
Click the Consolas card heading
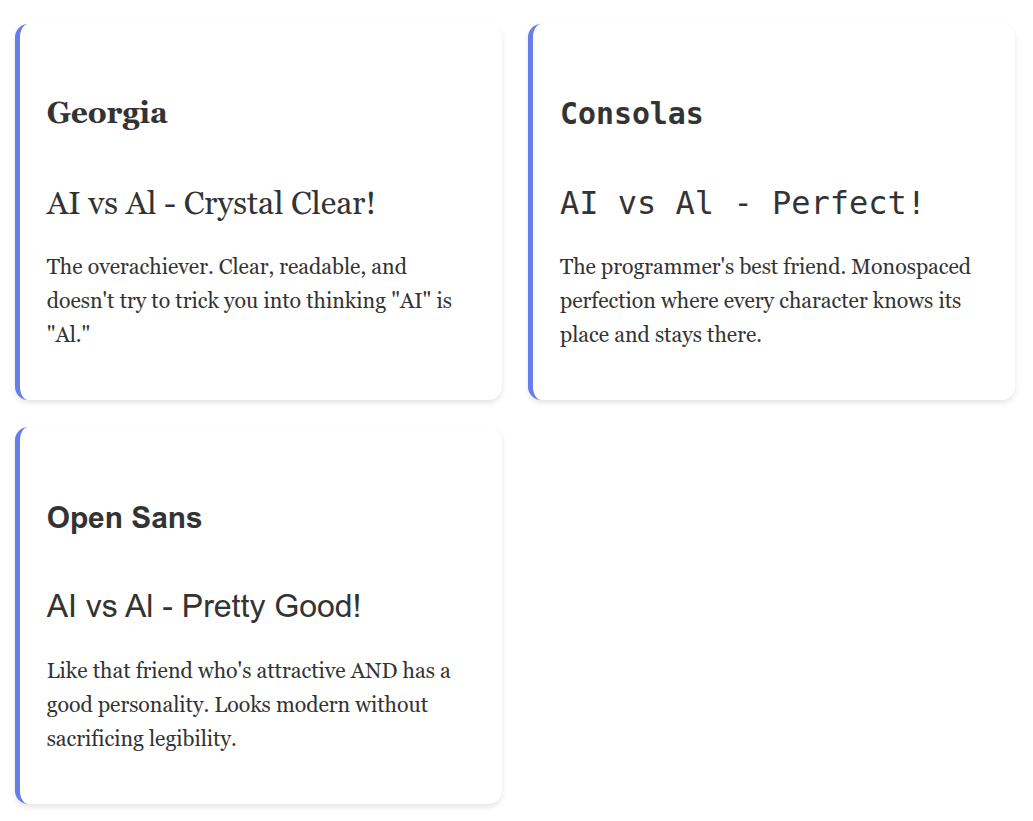click(x=631, y=113)
